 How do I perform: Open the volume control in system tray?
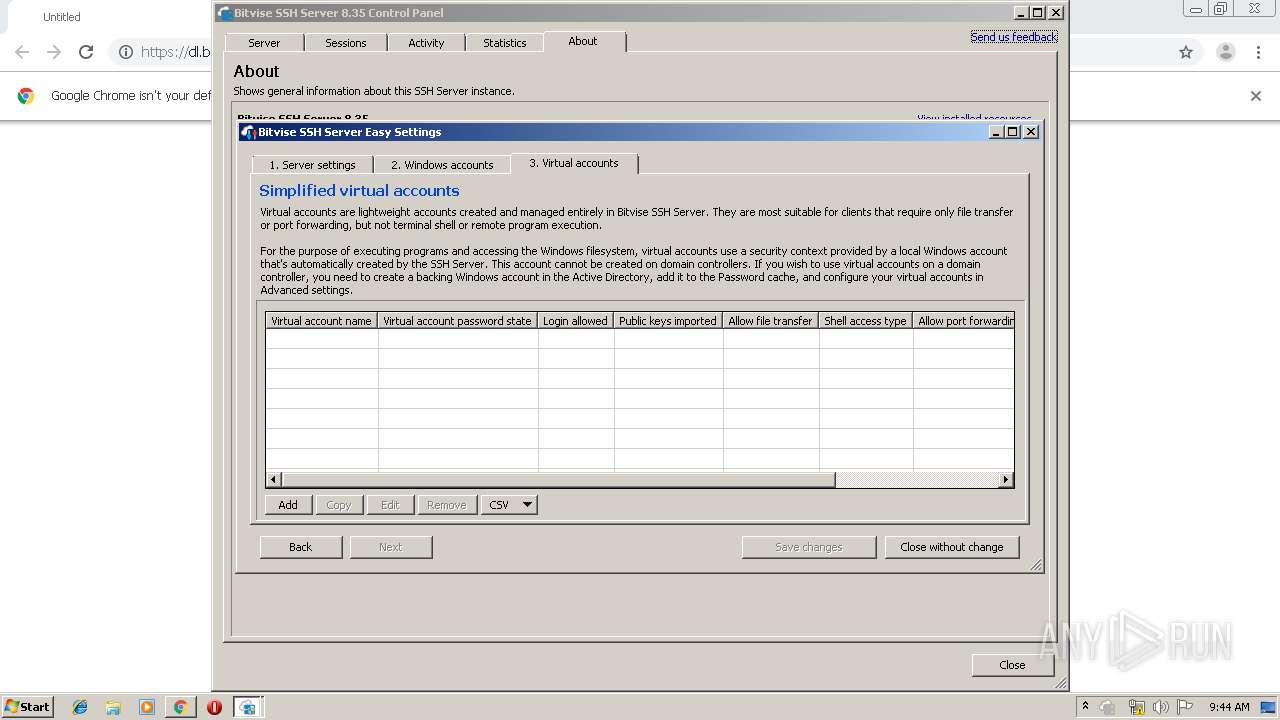(1161, 707)
